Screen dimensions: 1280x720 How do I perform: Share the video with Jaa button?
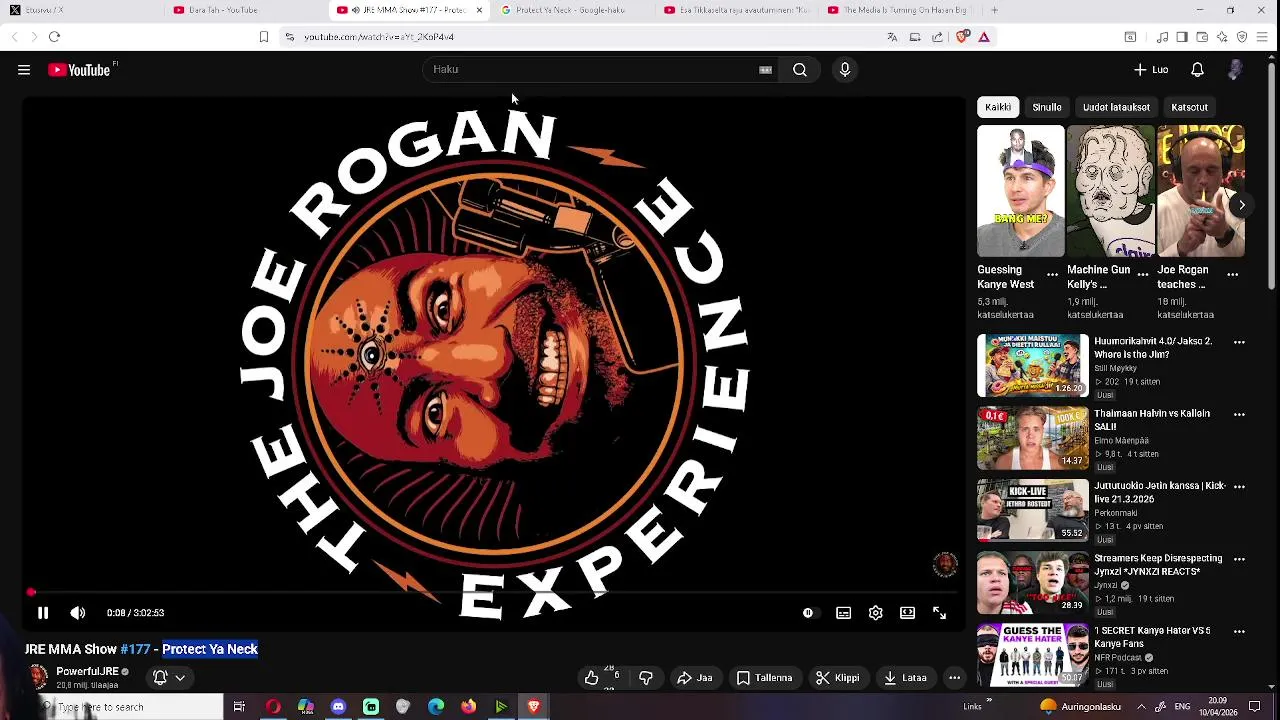[695, 678]
